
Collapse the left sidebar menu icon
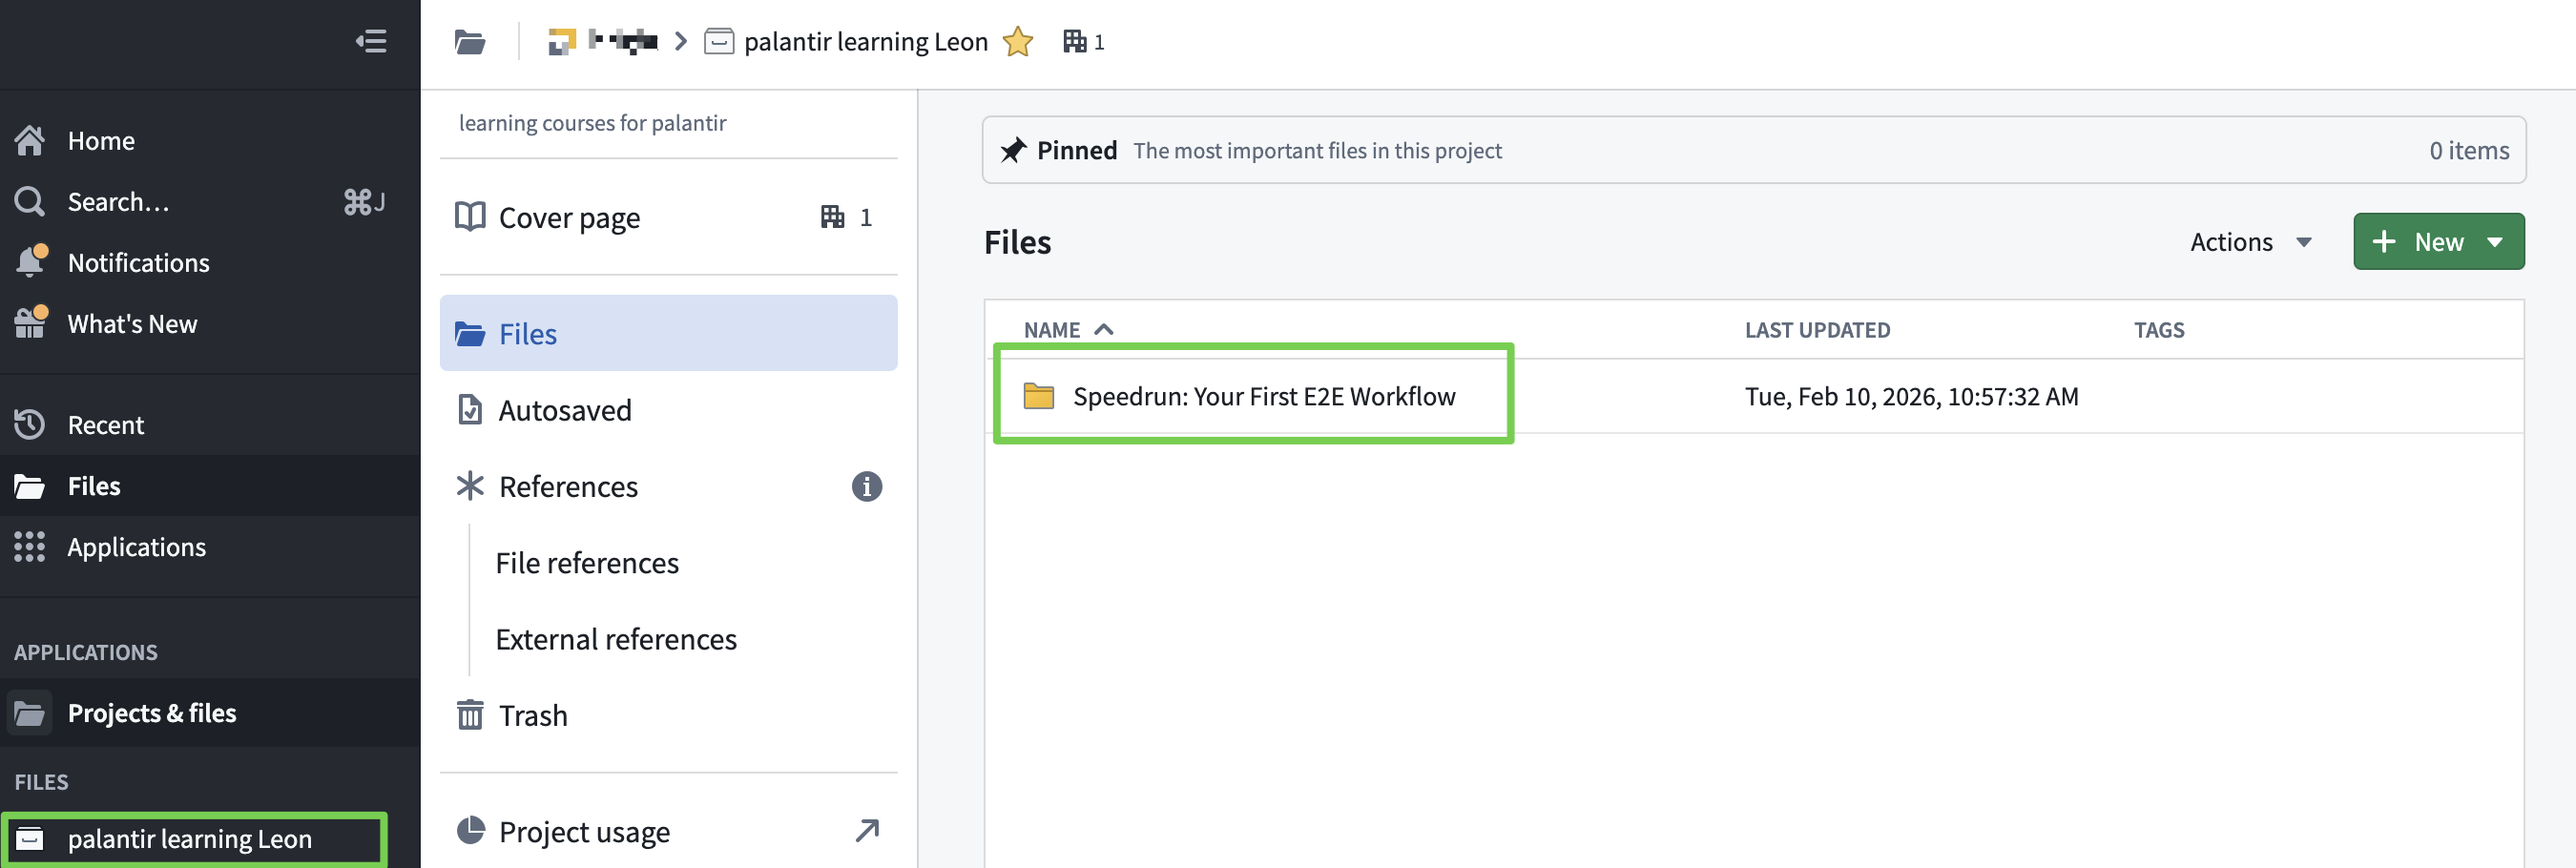point(371,41)
